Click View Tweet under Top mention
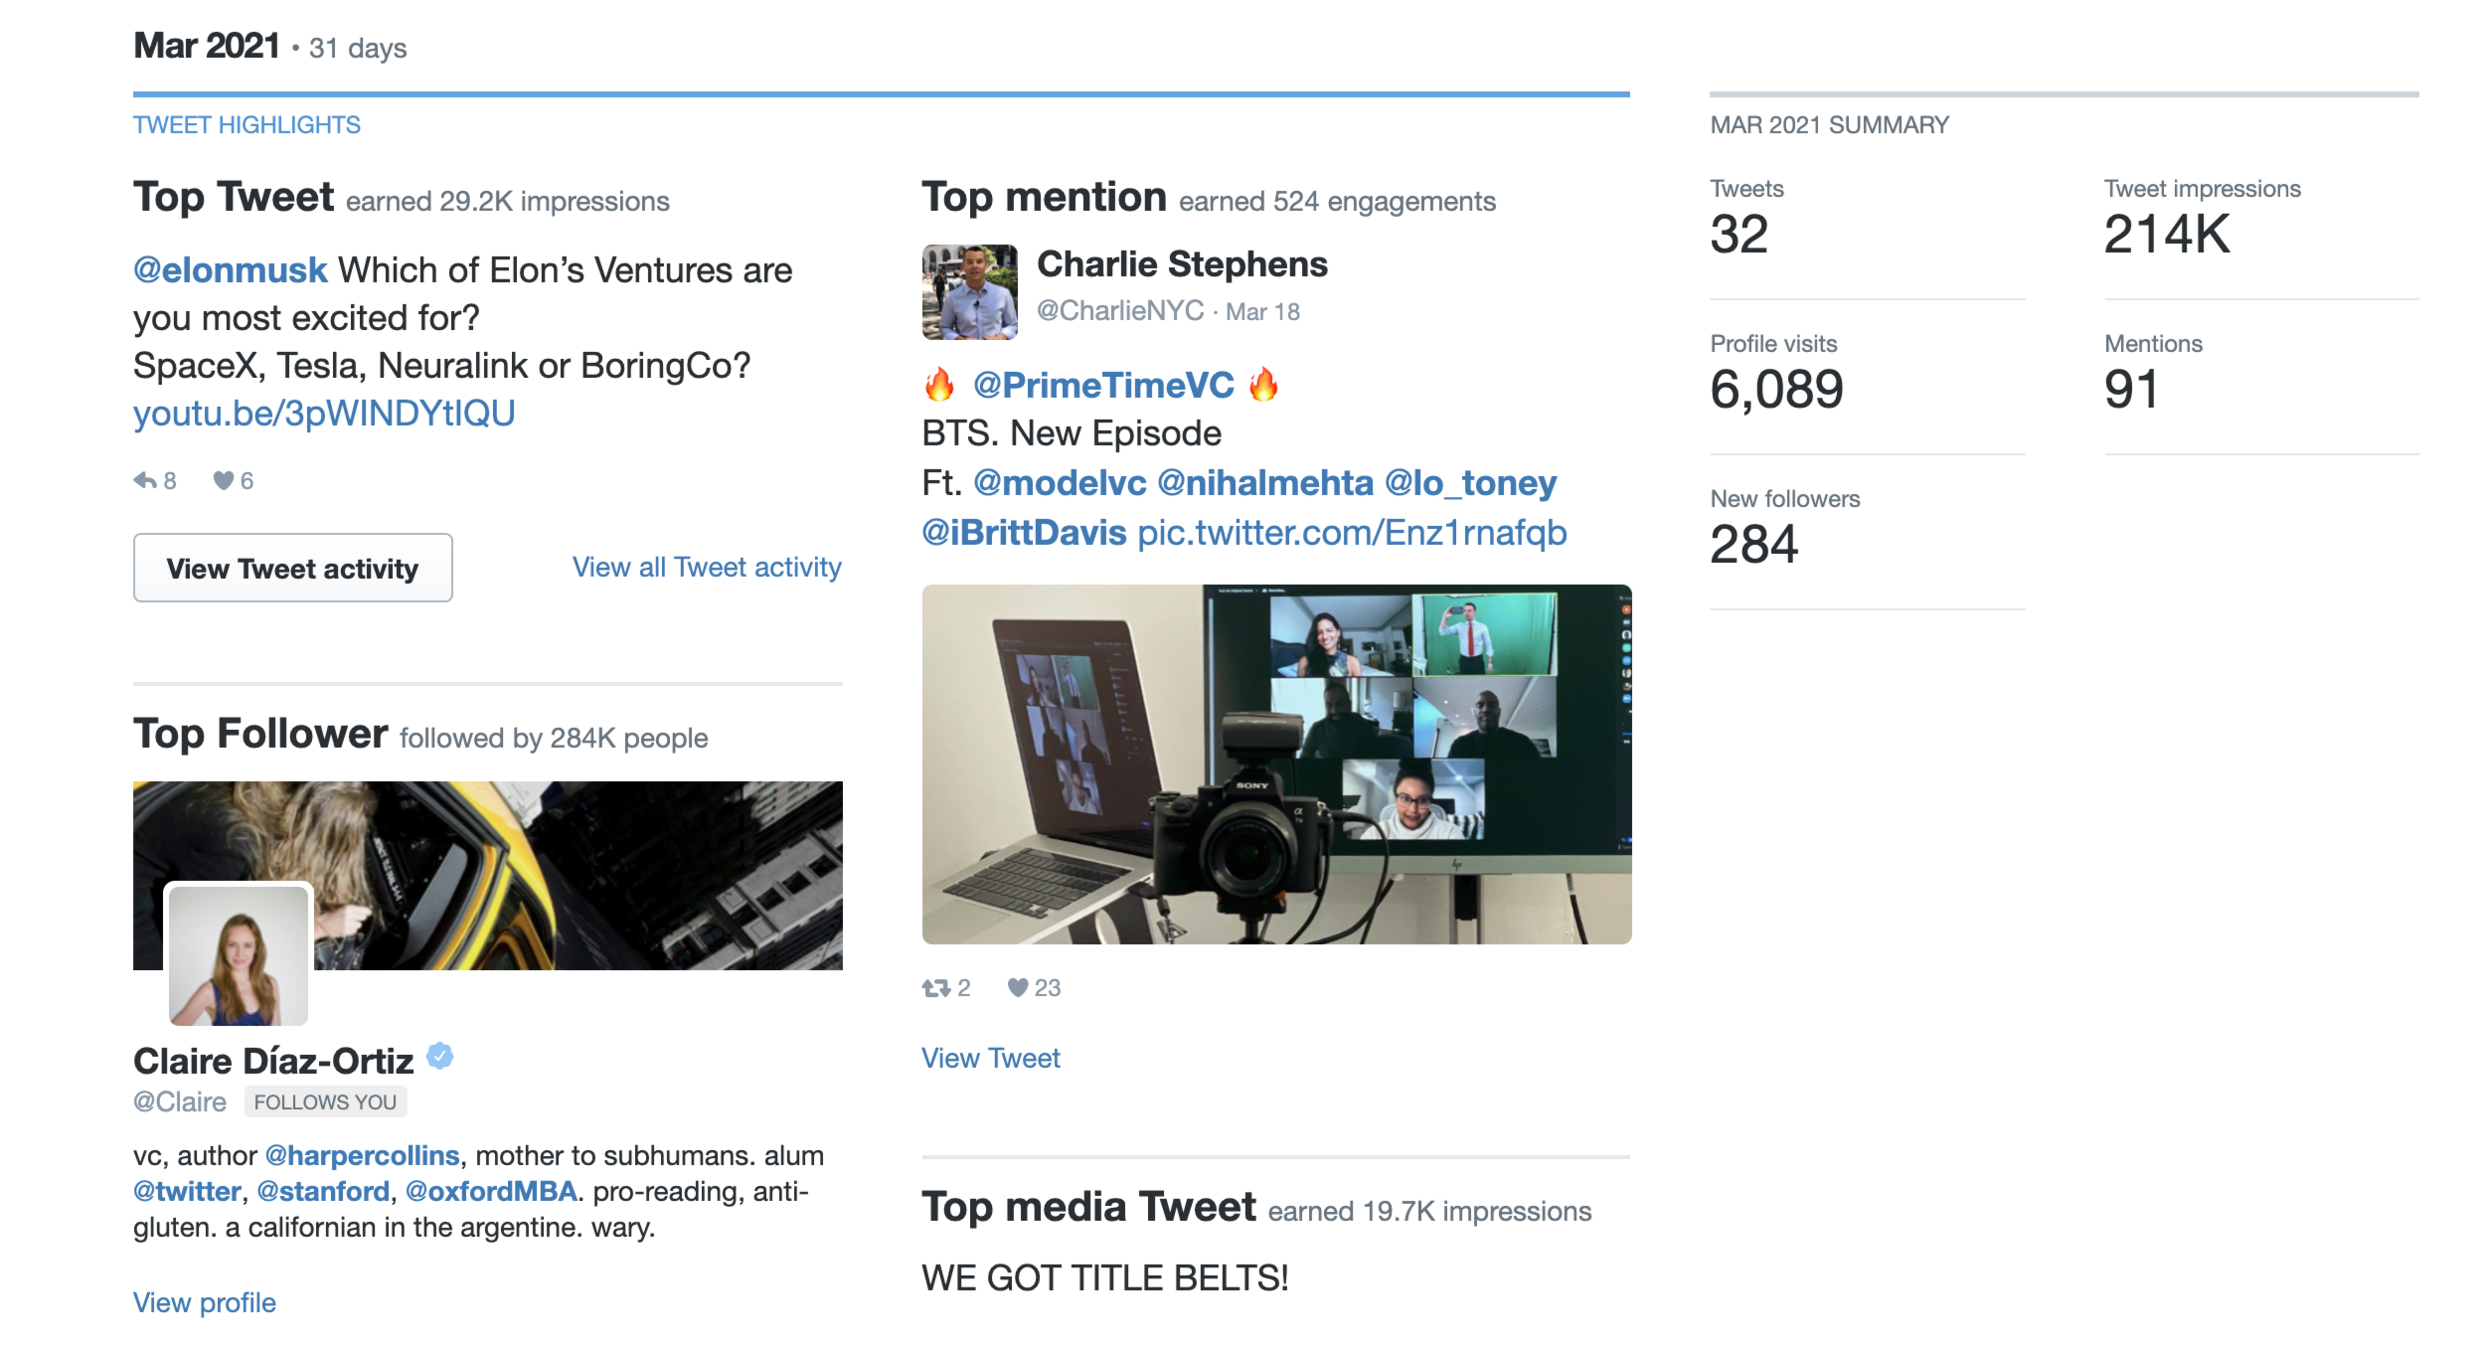Image resolution: width=2479 pixels, height=1350 pixels. 990,1058
